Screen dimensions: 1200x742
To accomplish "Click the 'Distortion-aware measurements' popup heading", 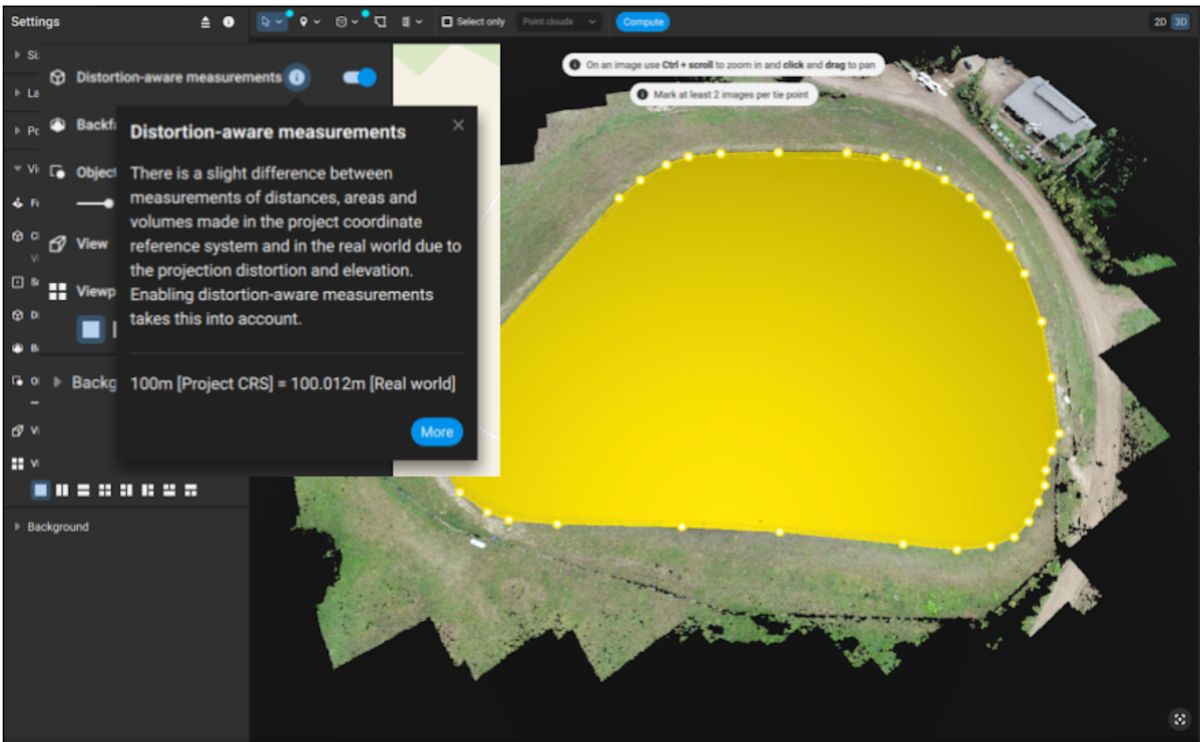I will [x=268, y=132].
